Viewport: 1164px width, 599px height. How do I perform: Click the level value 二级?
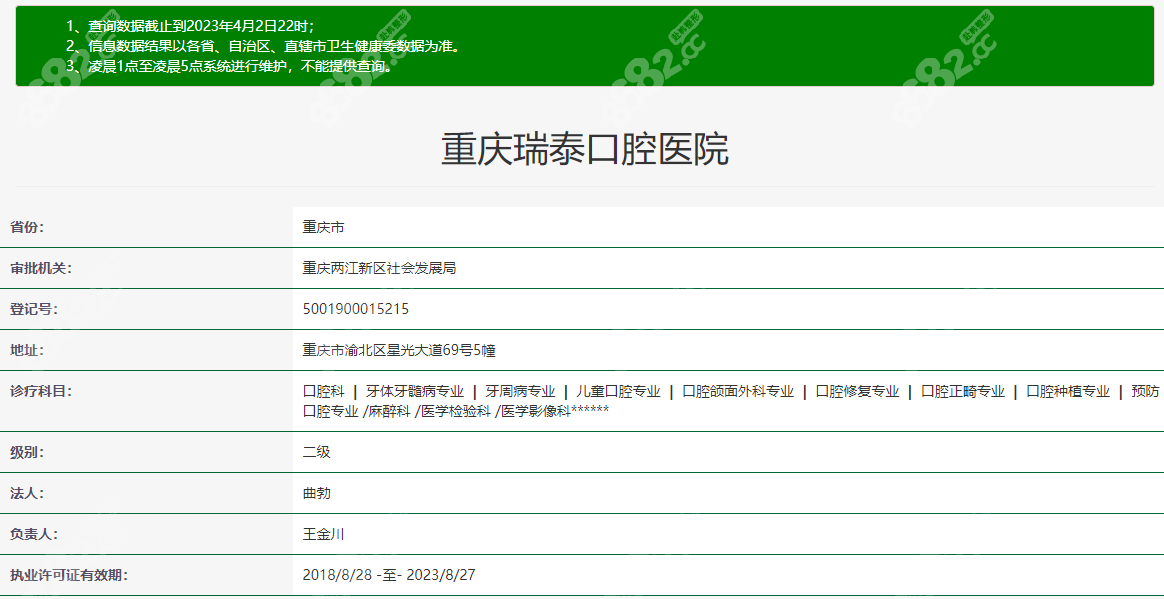click(x=317, y=451)
